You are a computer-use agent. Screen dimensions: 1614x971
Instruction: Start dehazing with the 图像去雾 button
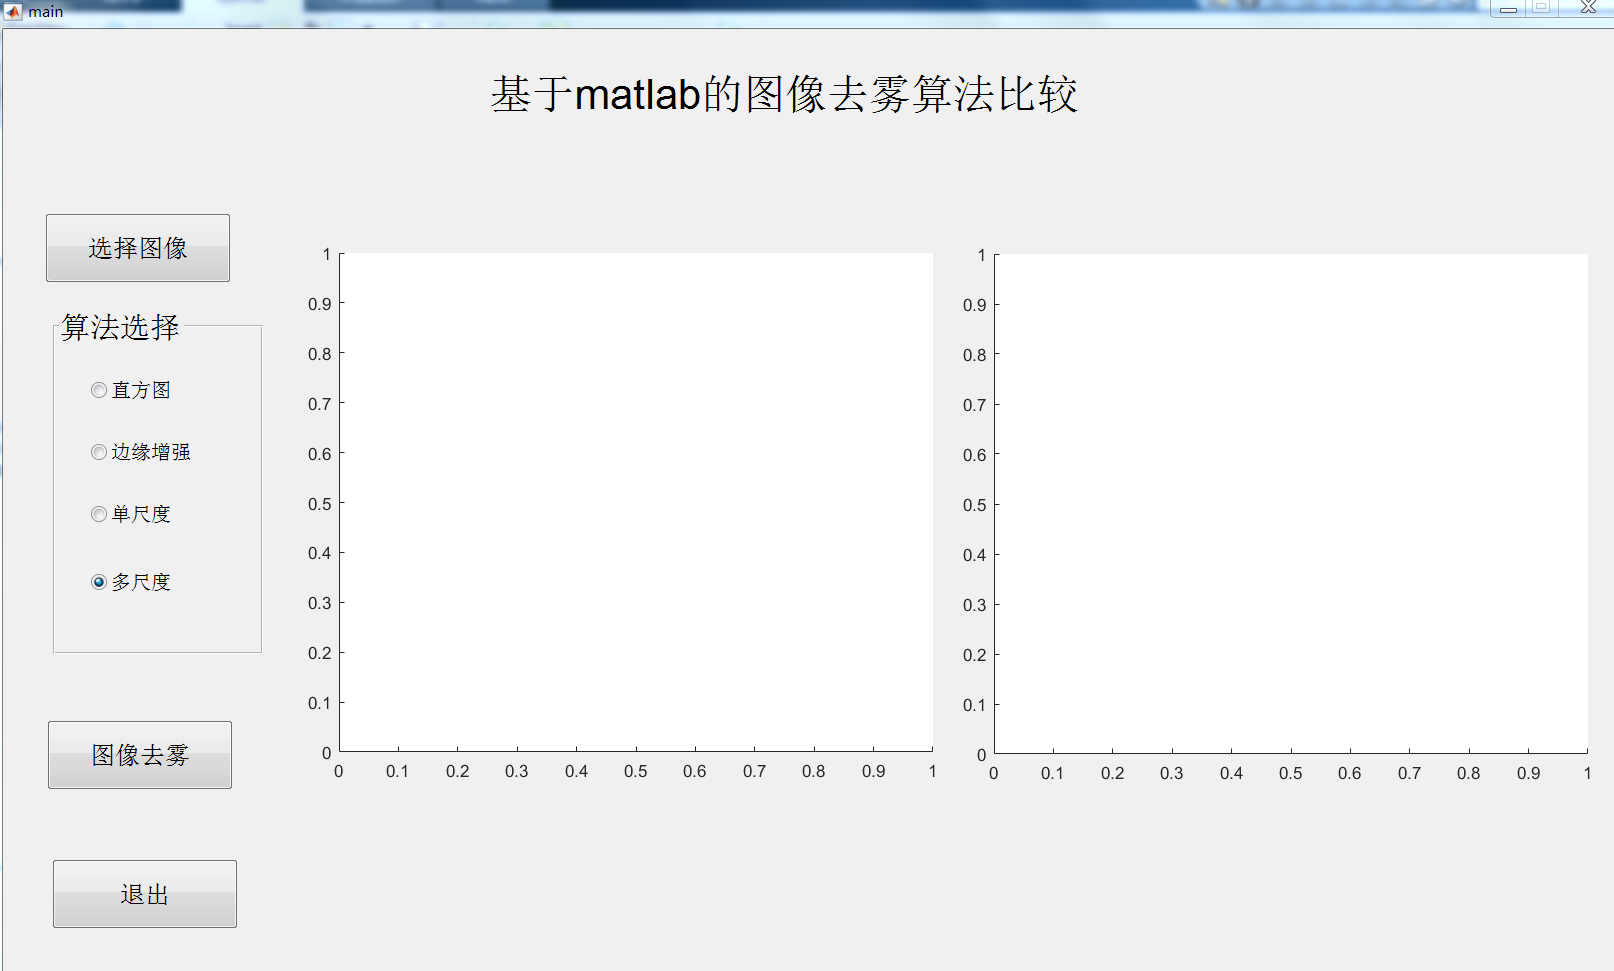pos(140,755)
